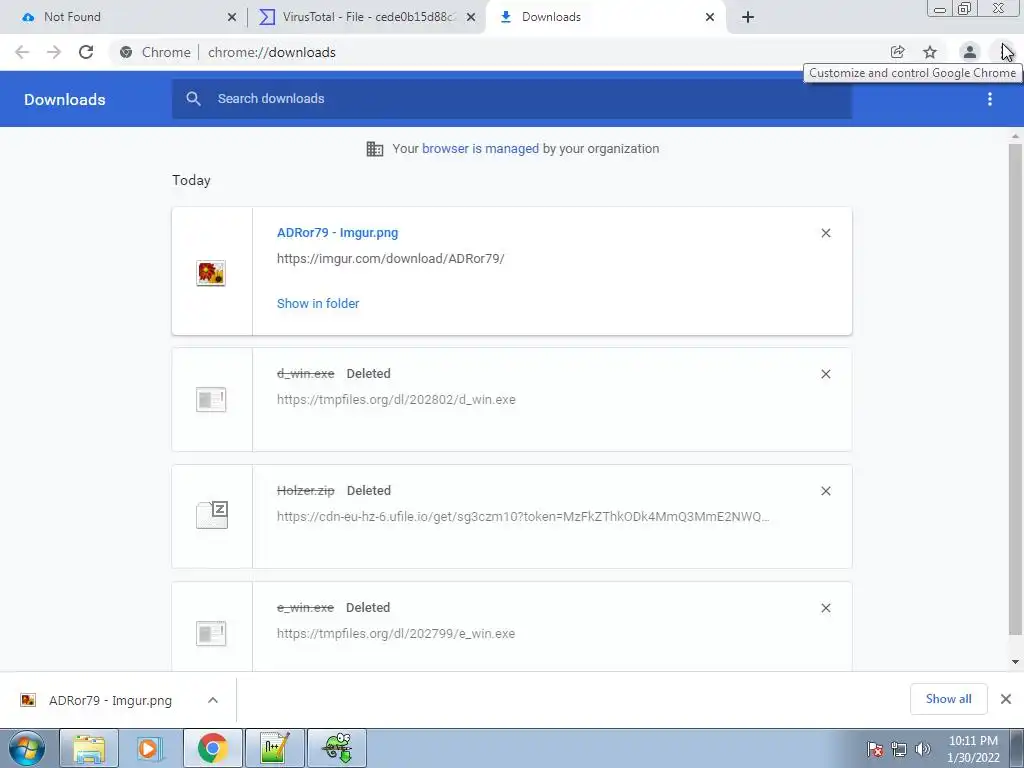1024x768 pixels.
Task: Click the share this page icon
Action: (x=897, y=52)
